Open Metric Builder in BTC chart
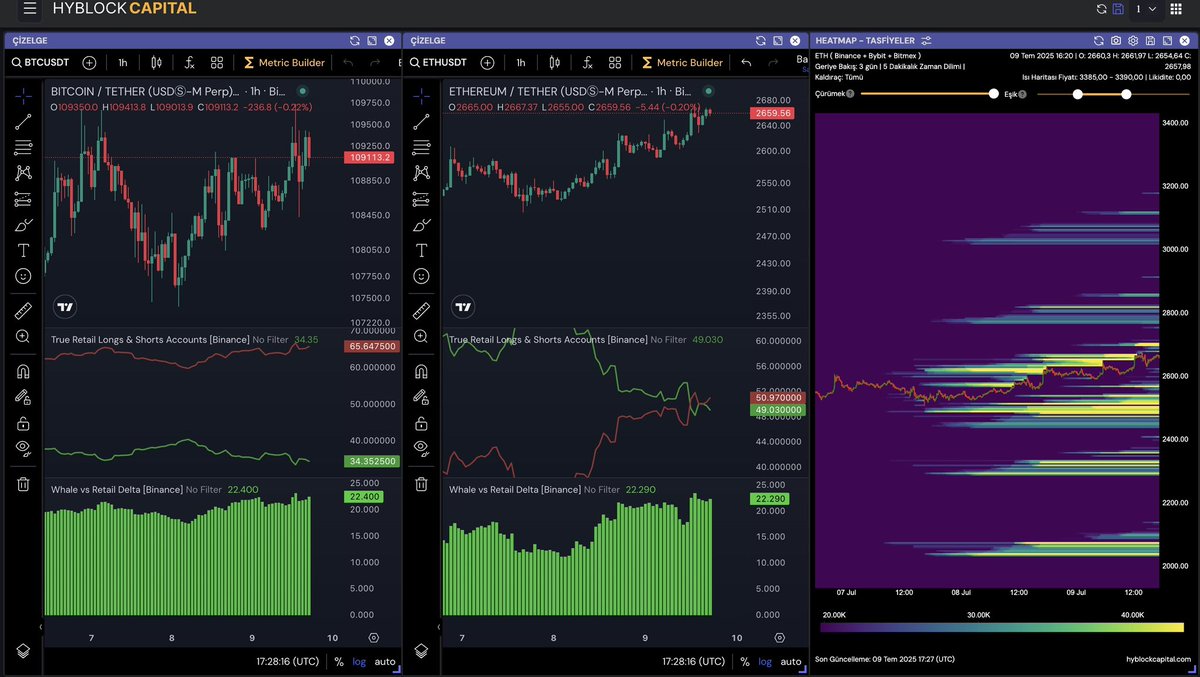 tap(285, 62)
